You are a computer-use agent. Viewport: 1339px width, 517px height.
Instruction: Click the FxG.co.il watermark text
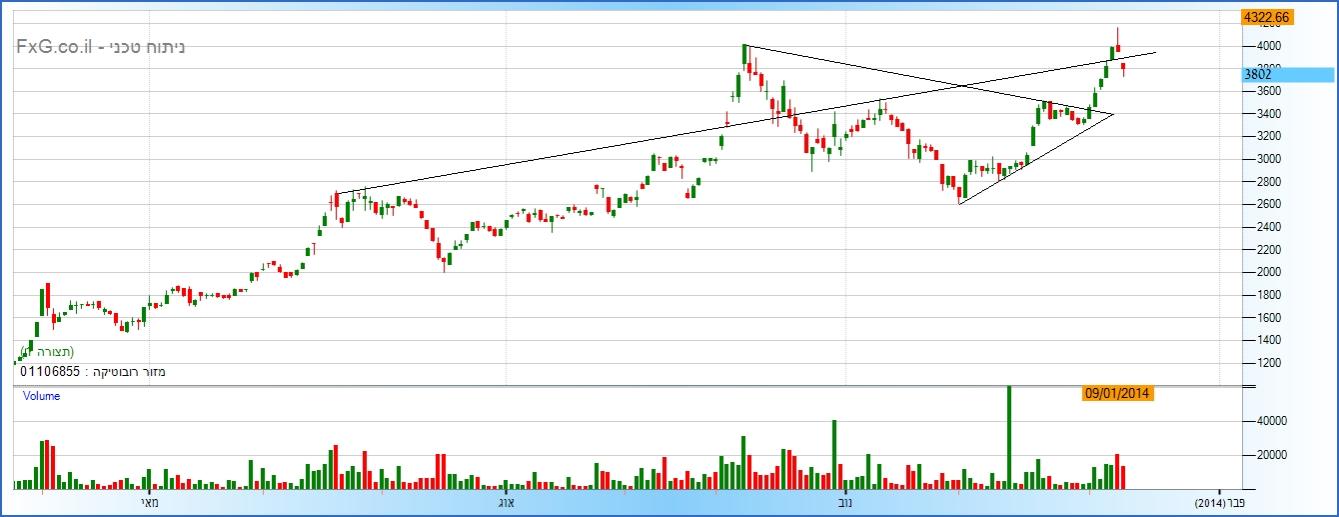point(55,47)
